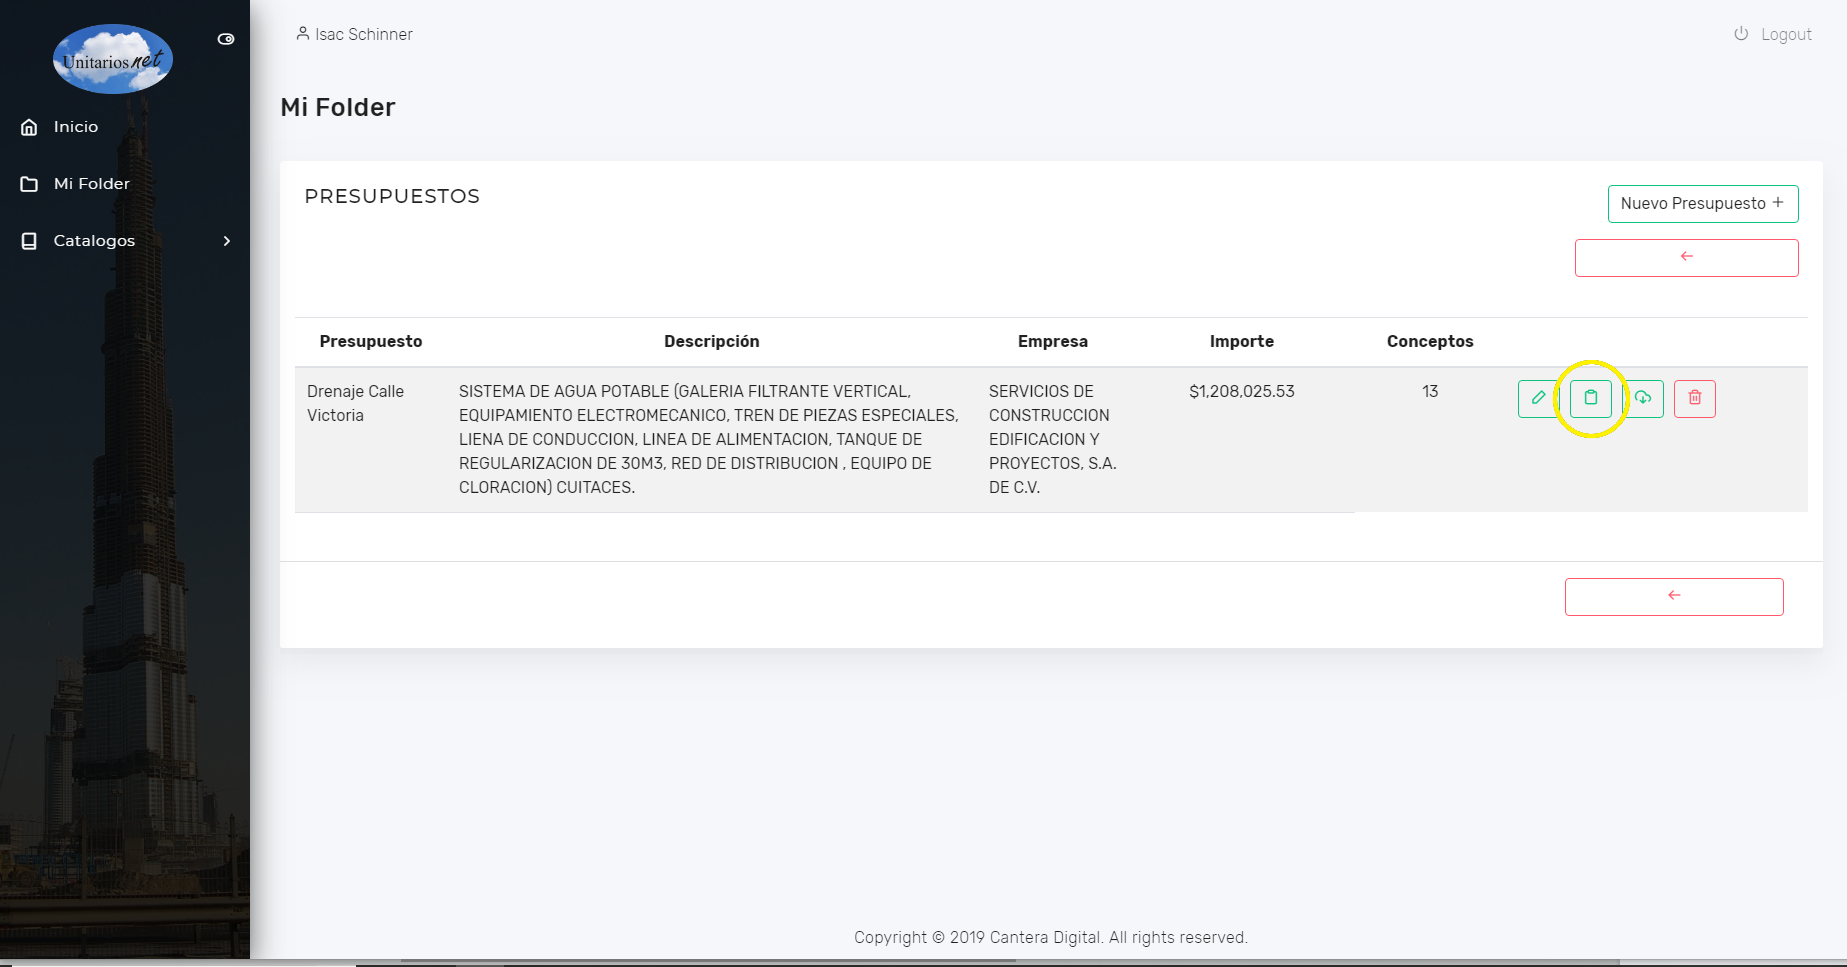This screenshot has width=1847, height=967.
Task: Click the Presupuesto column header
Action: pyautogui.click(x=371, y=342)
